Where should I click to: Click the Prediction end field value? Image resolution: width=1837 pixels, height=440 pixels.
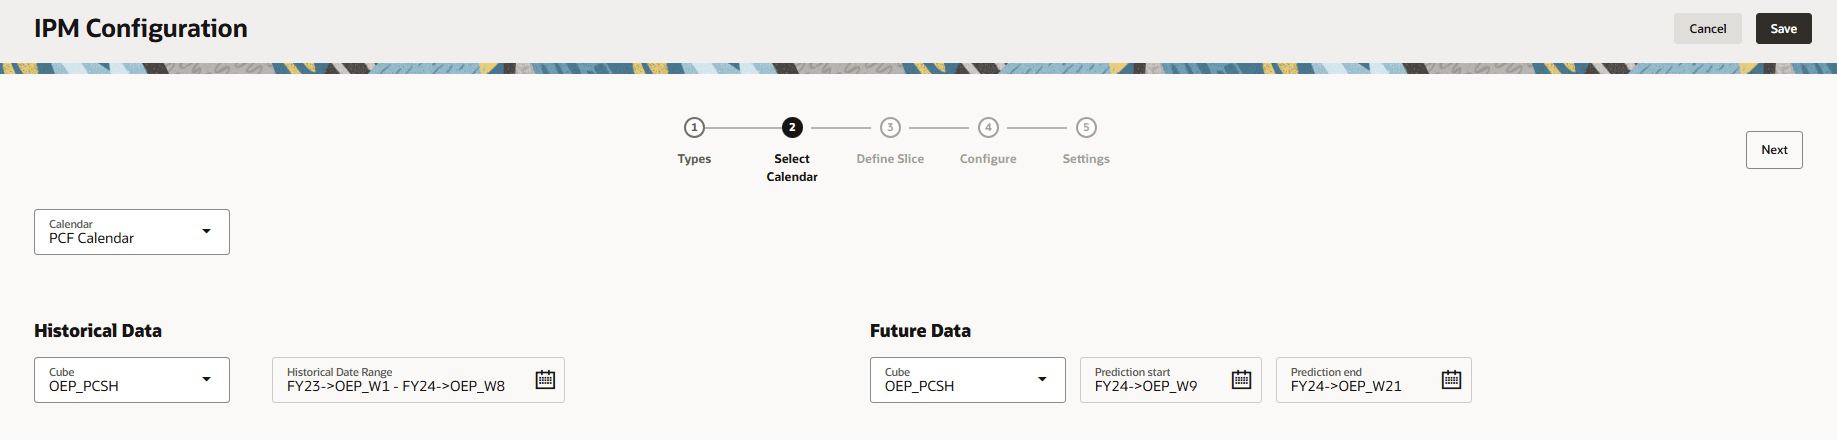point(1346,386)
